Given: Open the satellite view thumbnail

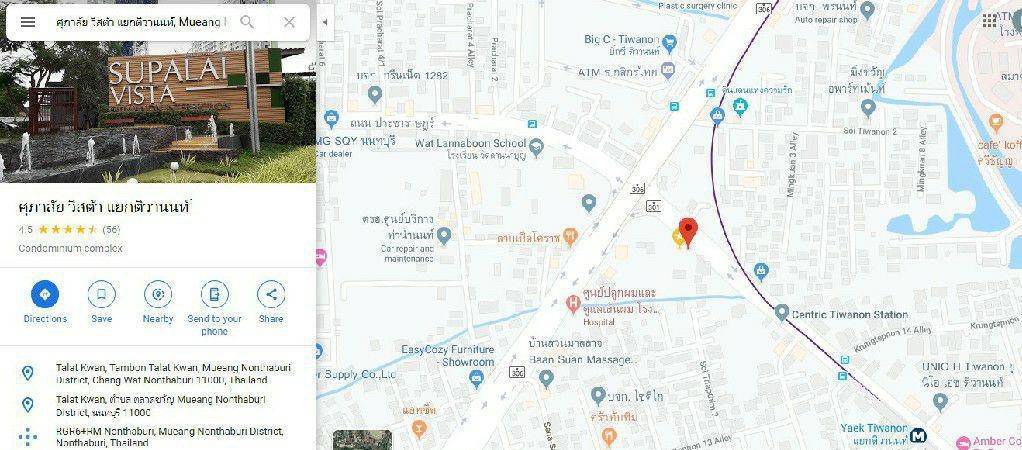Looking at the screenshot, I should (362, 440).
